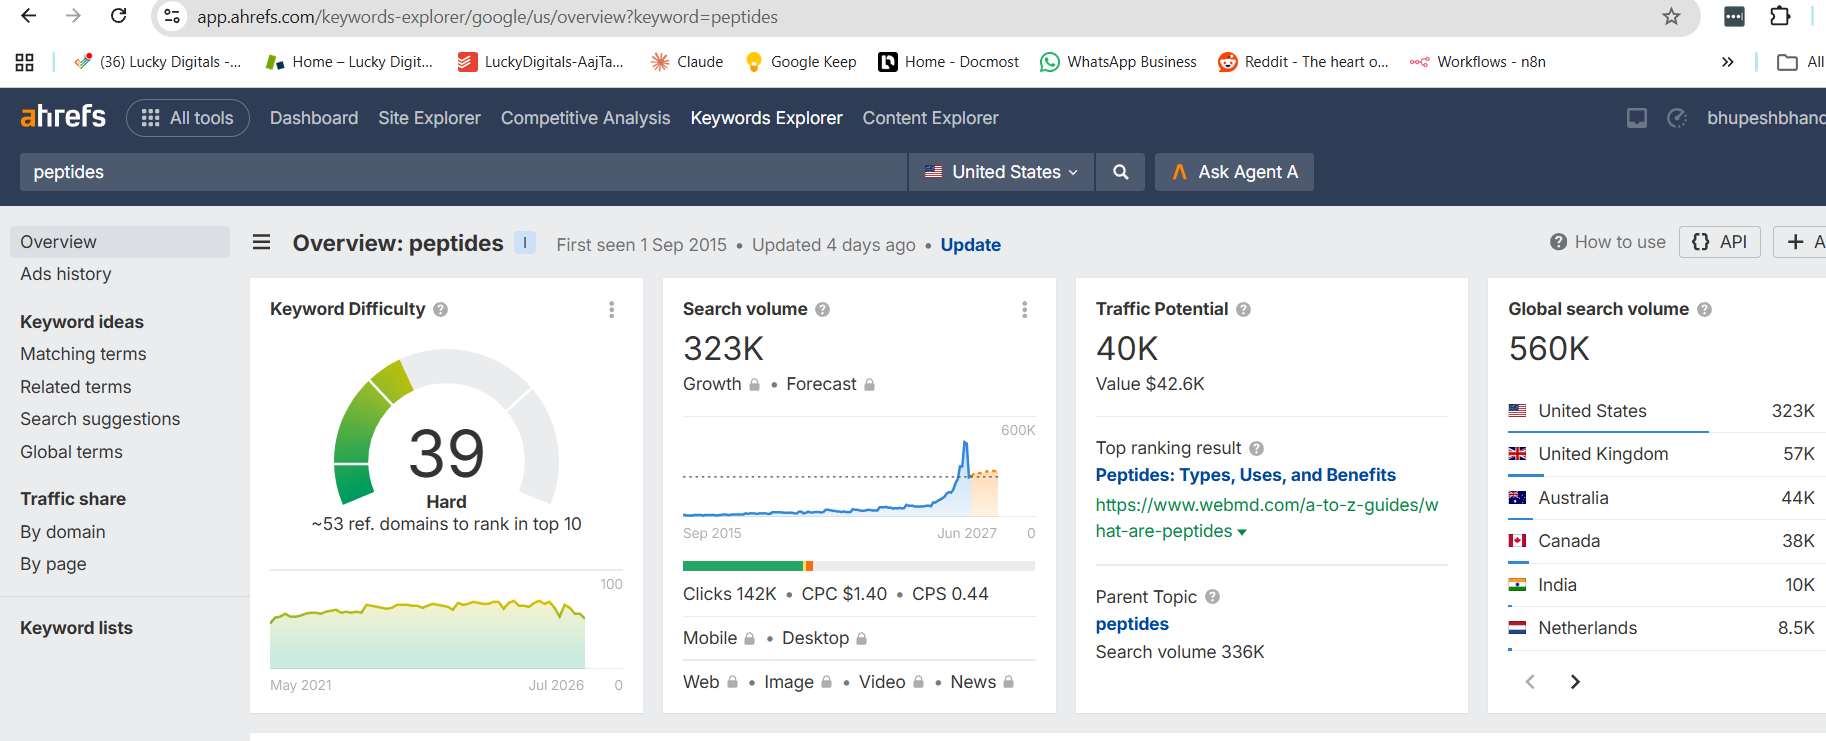Click the help icon next to Traffic Potential
Viewport: 1826px width, 741px height.
click(1243, 310)
